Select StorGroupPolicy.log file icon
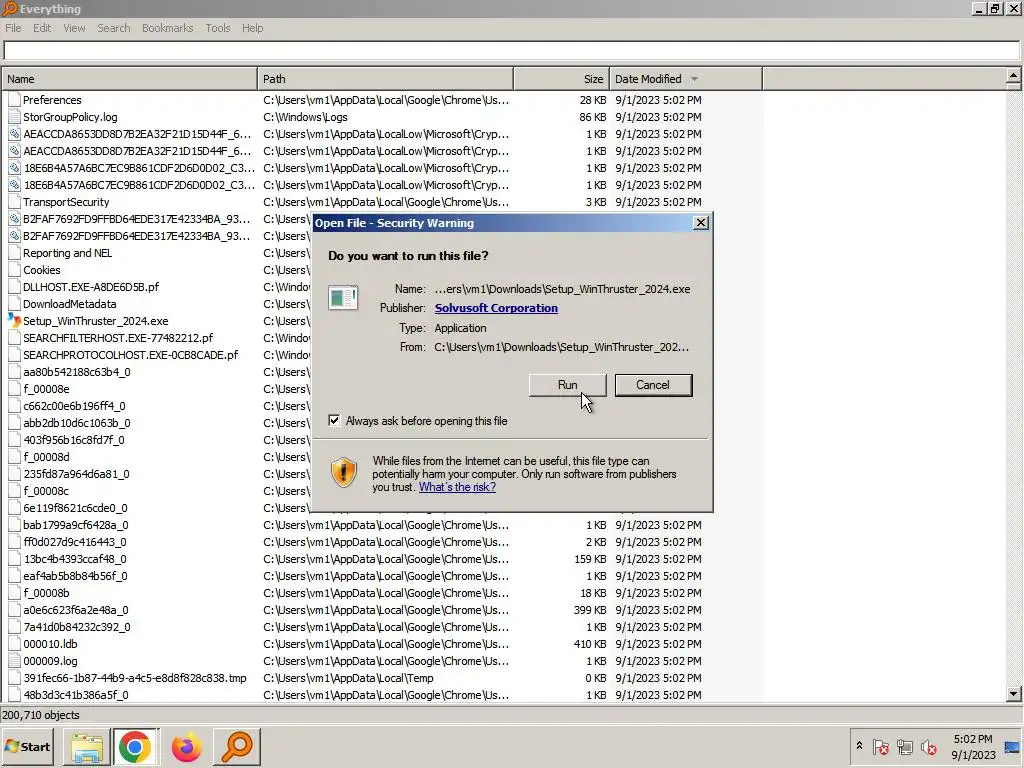 coord(14,117)
